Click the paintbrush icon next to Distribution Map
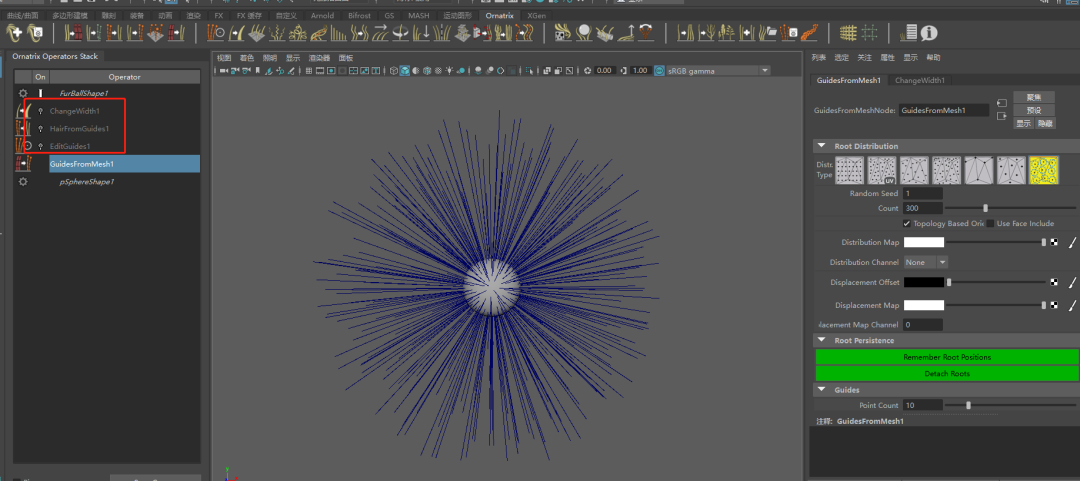This screenshot has height=481, width=1080. tap(1072, 242)
